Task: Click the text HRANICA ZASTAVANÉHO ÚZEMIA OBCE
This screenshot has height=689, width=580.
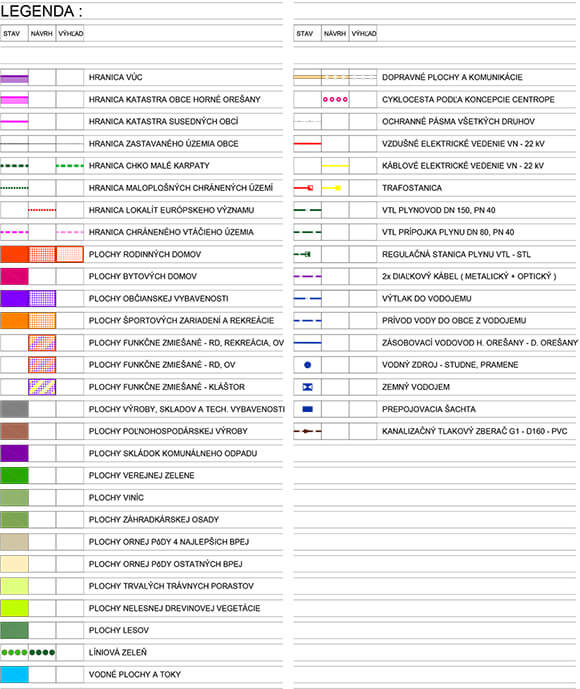Action: (x=163, y=144)
